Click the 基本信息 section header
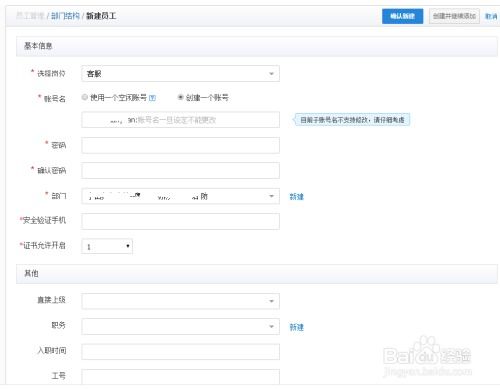The width and height of the screenshot is (500, 389). (x=257, y=46)
